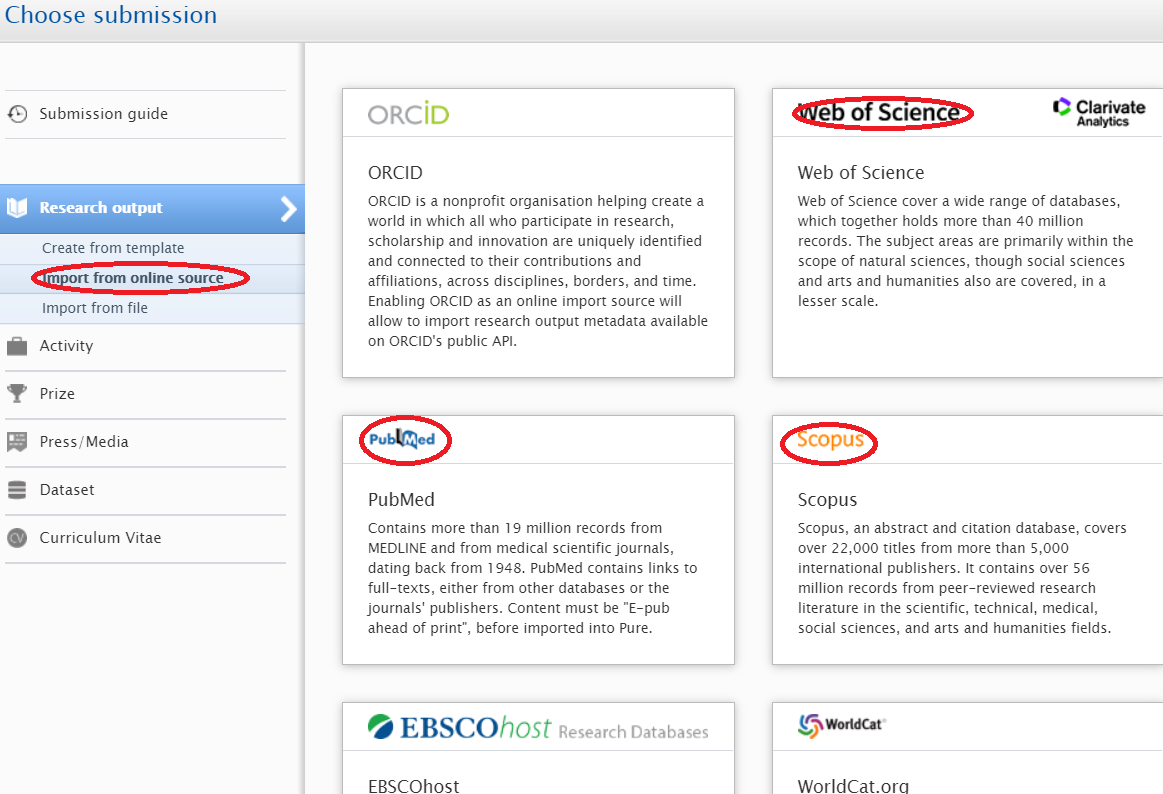Screen dimensions: 1163x794
Task: Click the PubMed logo
Action: (403, 439)
